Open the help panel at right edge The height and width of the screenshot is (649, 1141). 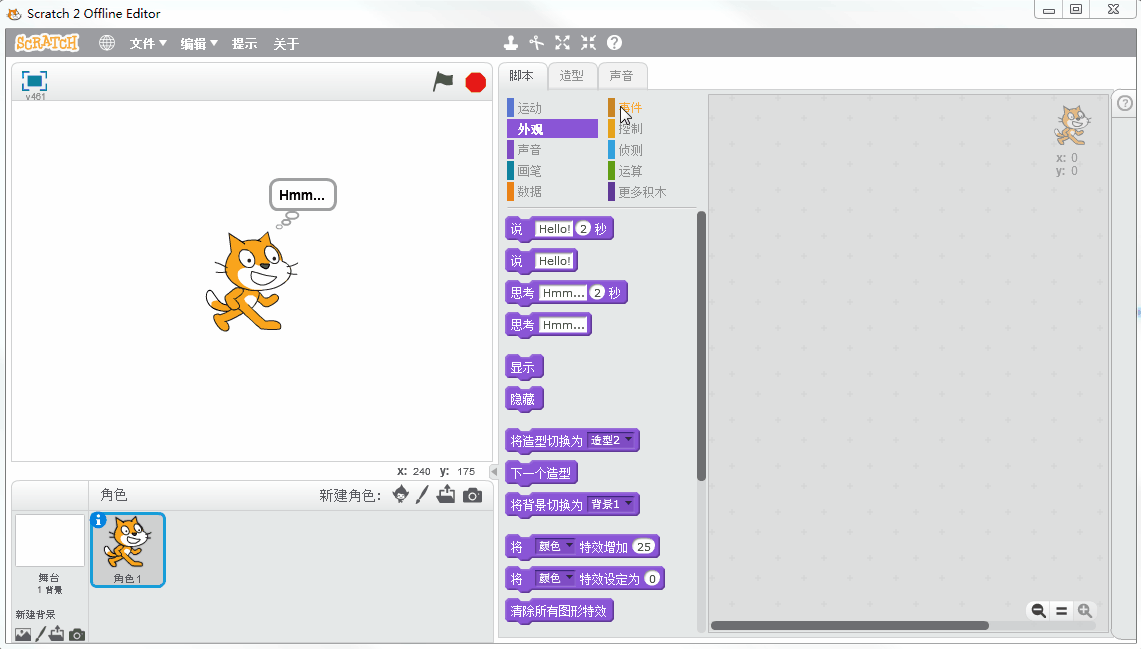1125,103
